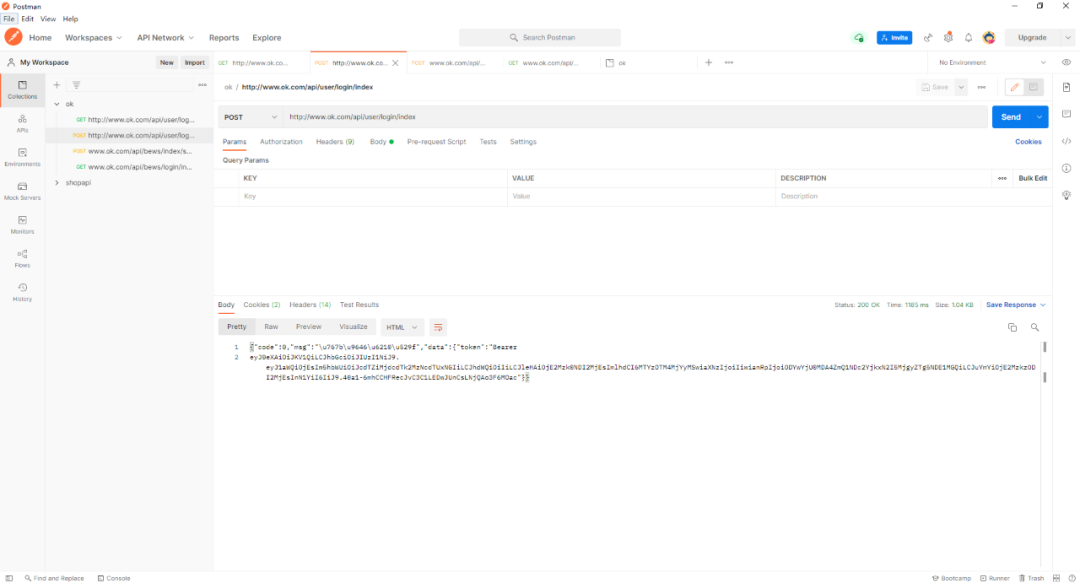1080x583 pixels.
Task: Open the Save Response dropdown
Action: (1015, 305)
